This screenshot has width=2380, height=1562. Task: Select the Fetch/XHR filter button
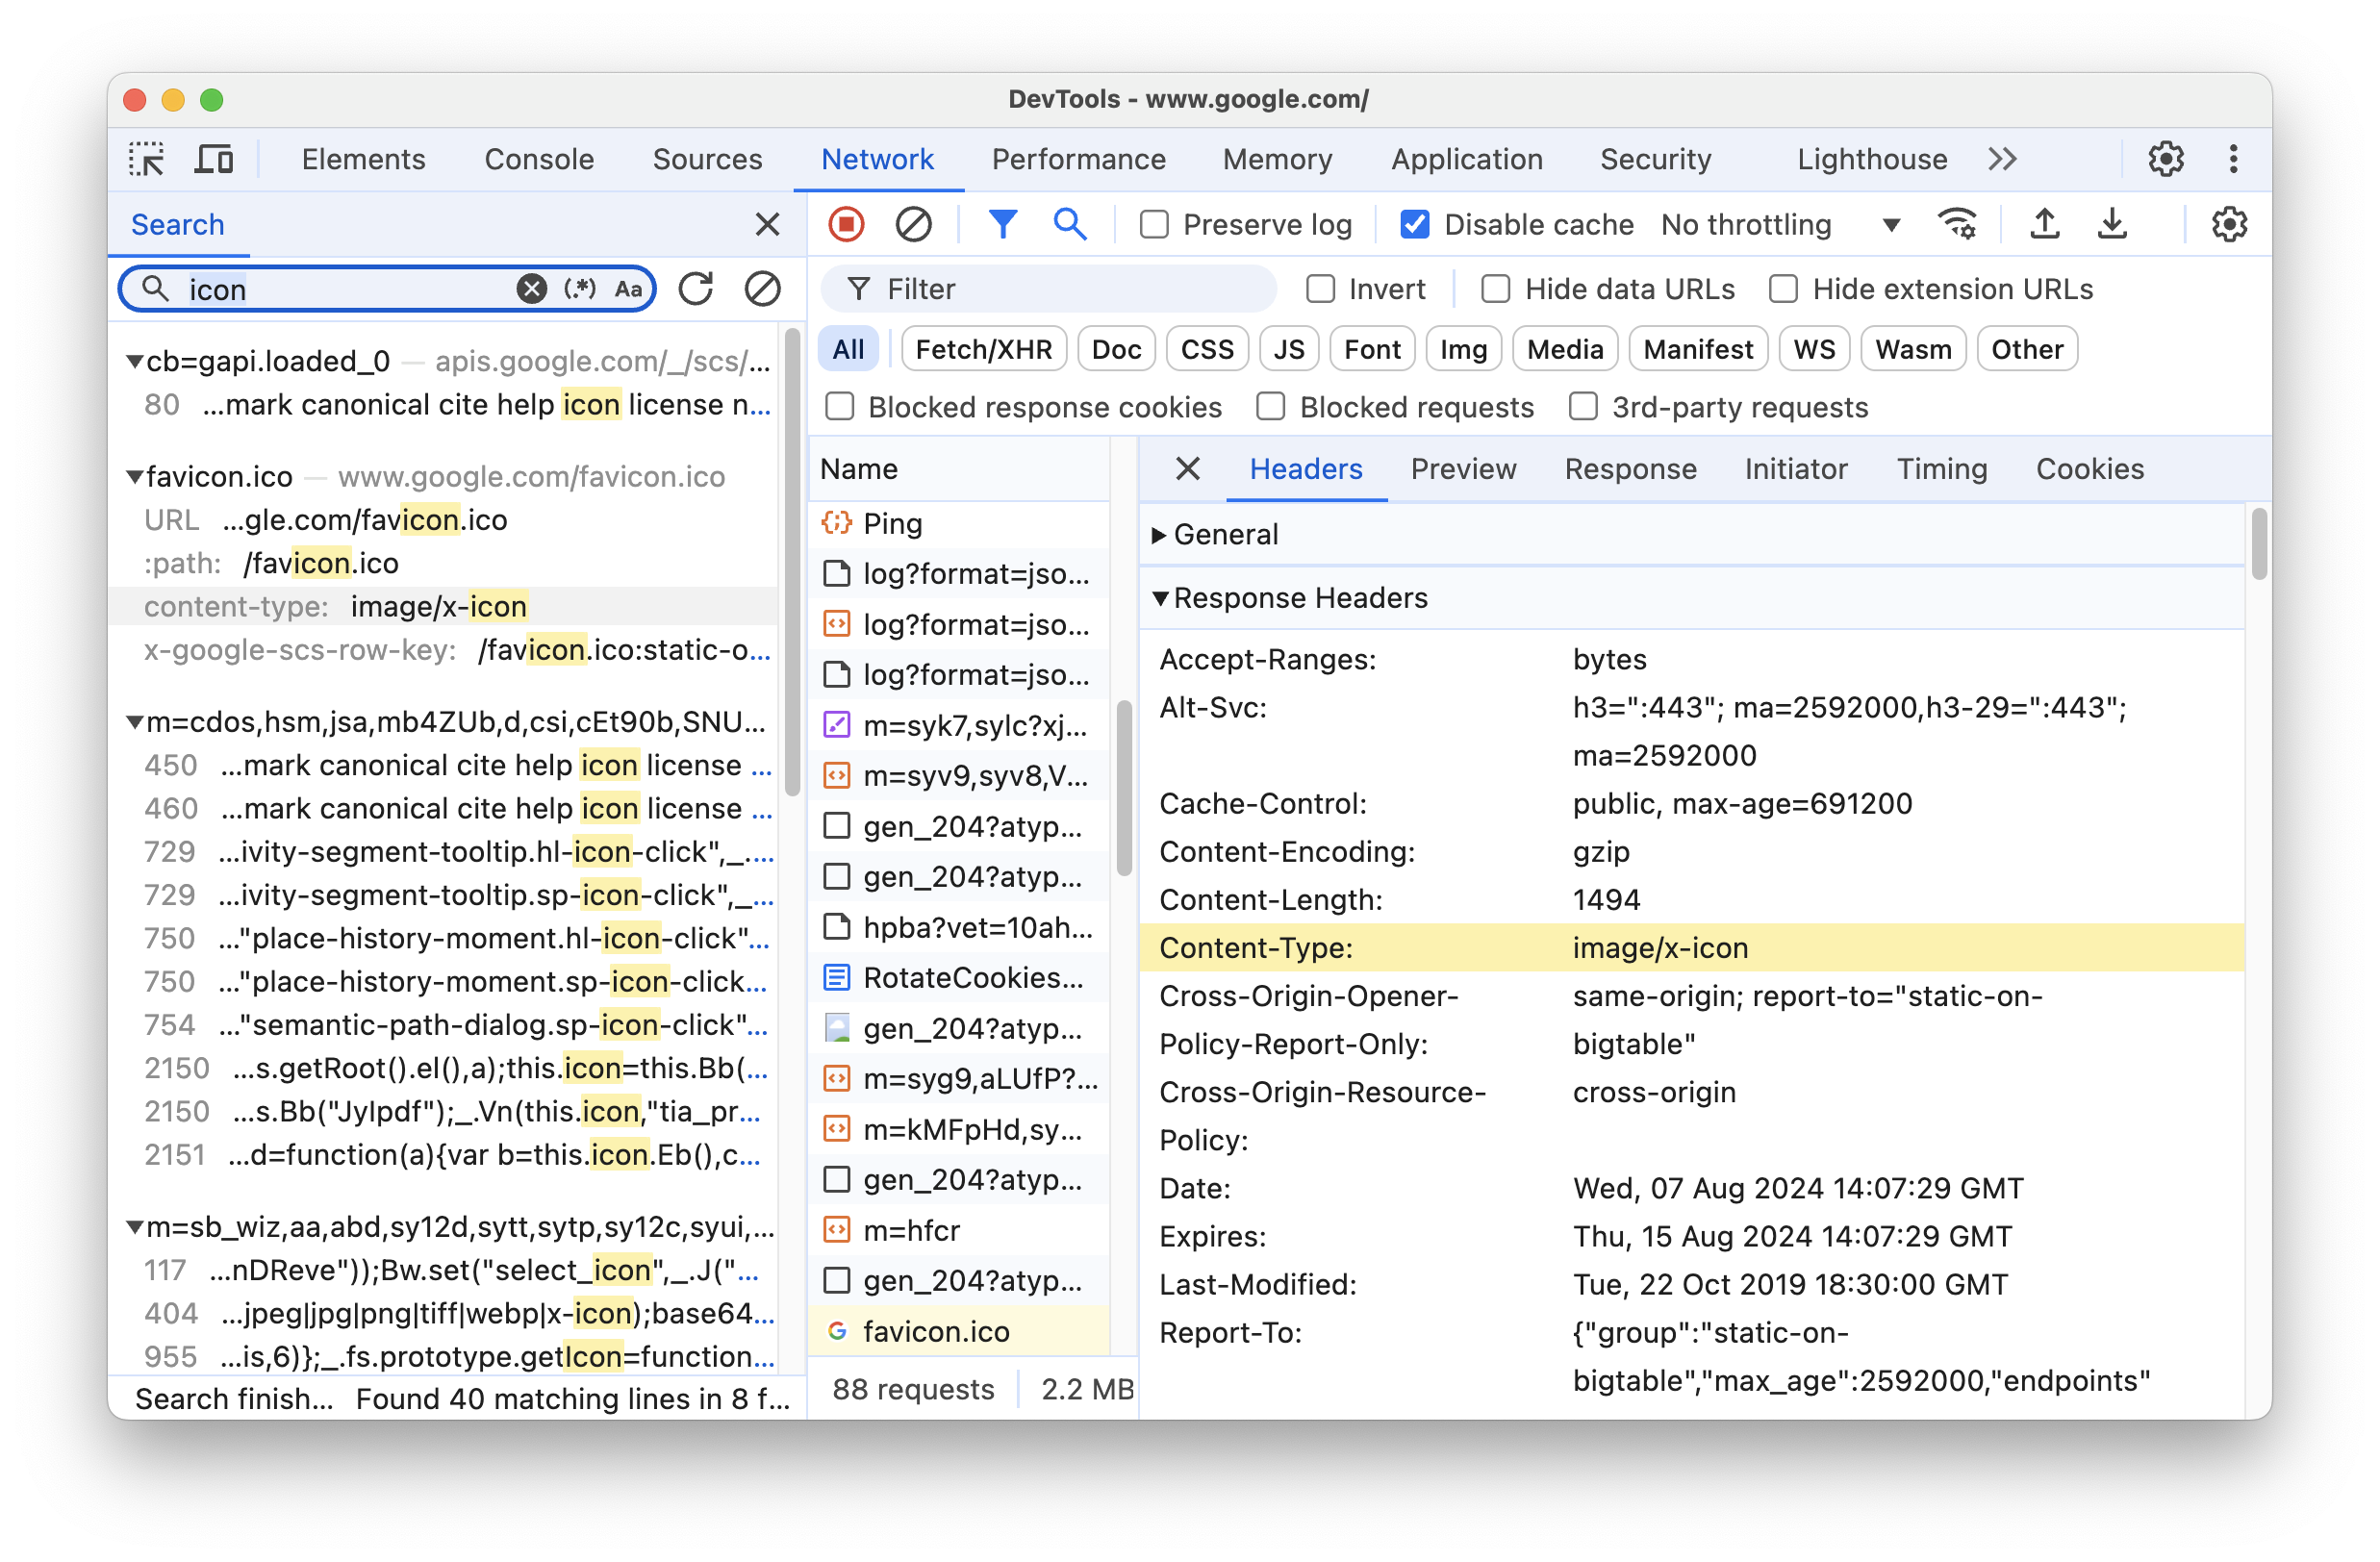point(981,348)
